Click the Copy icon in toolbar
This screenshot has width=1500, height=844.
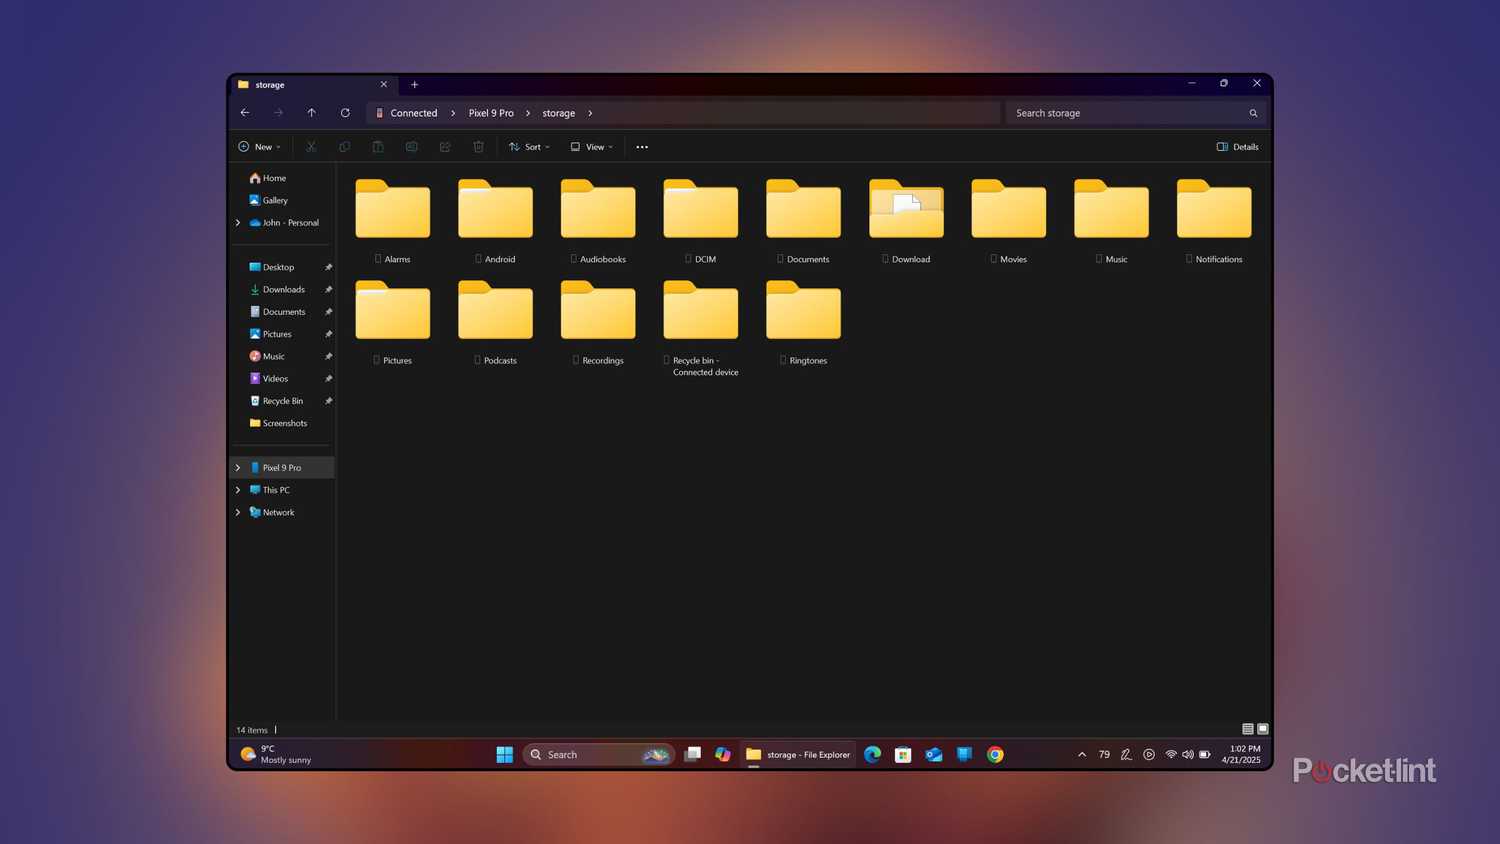[x=344, y=147]
